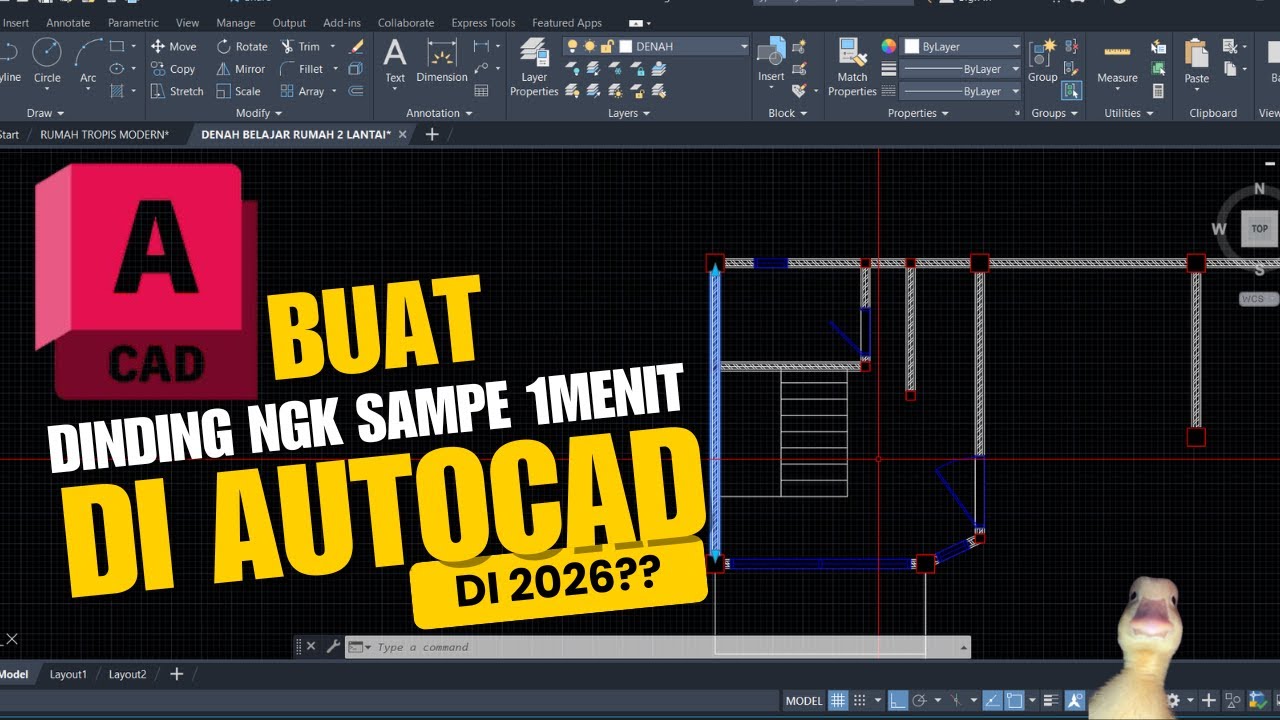Click the Array tool
1280x720 pixels.
[x=302, y=91]
